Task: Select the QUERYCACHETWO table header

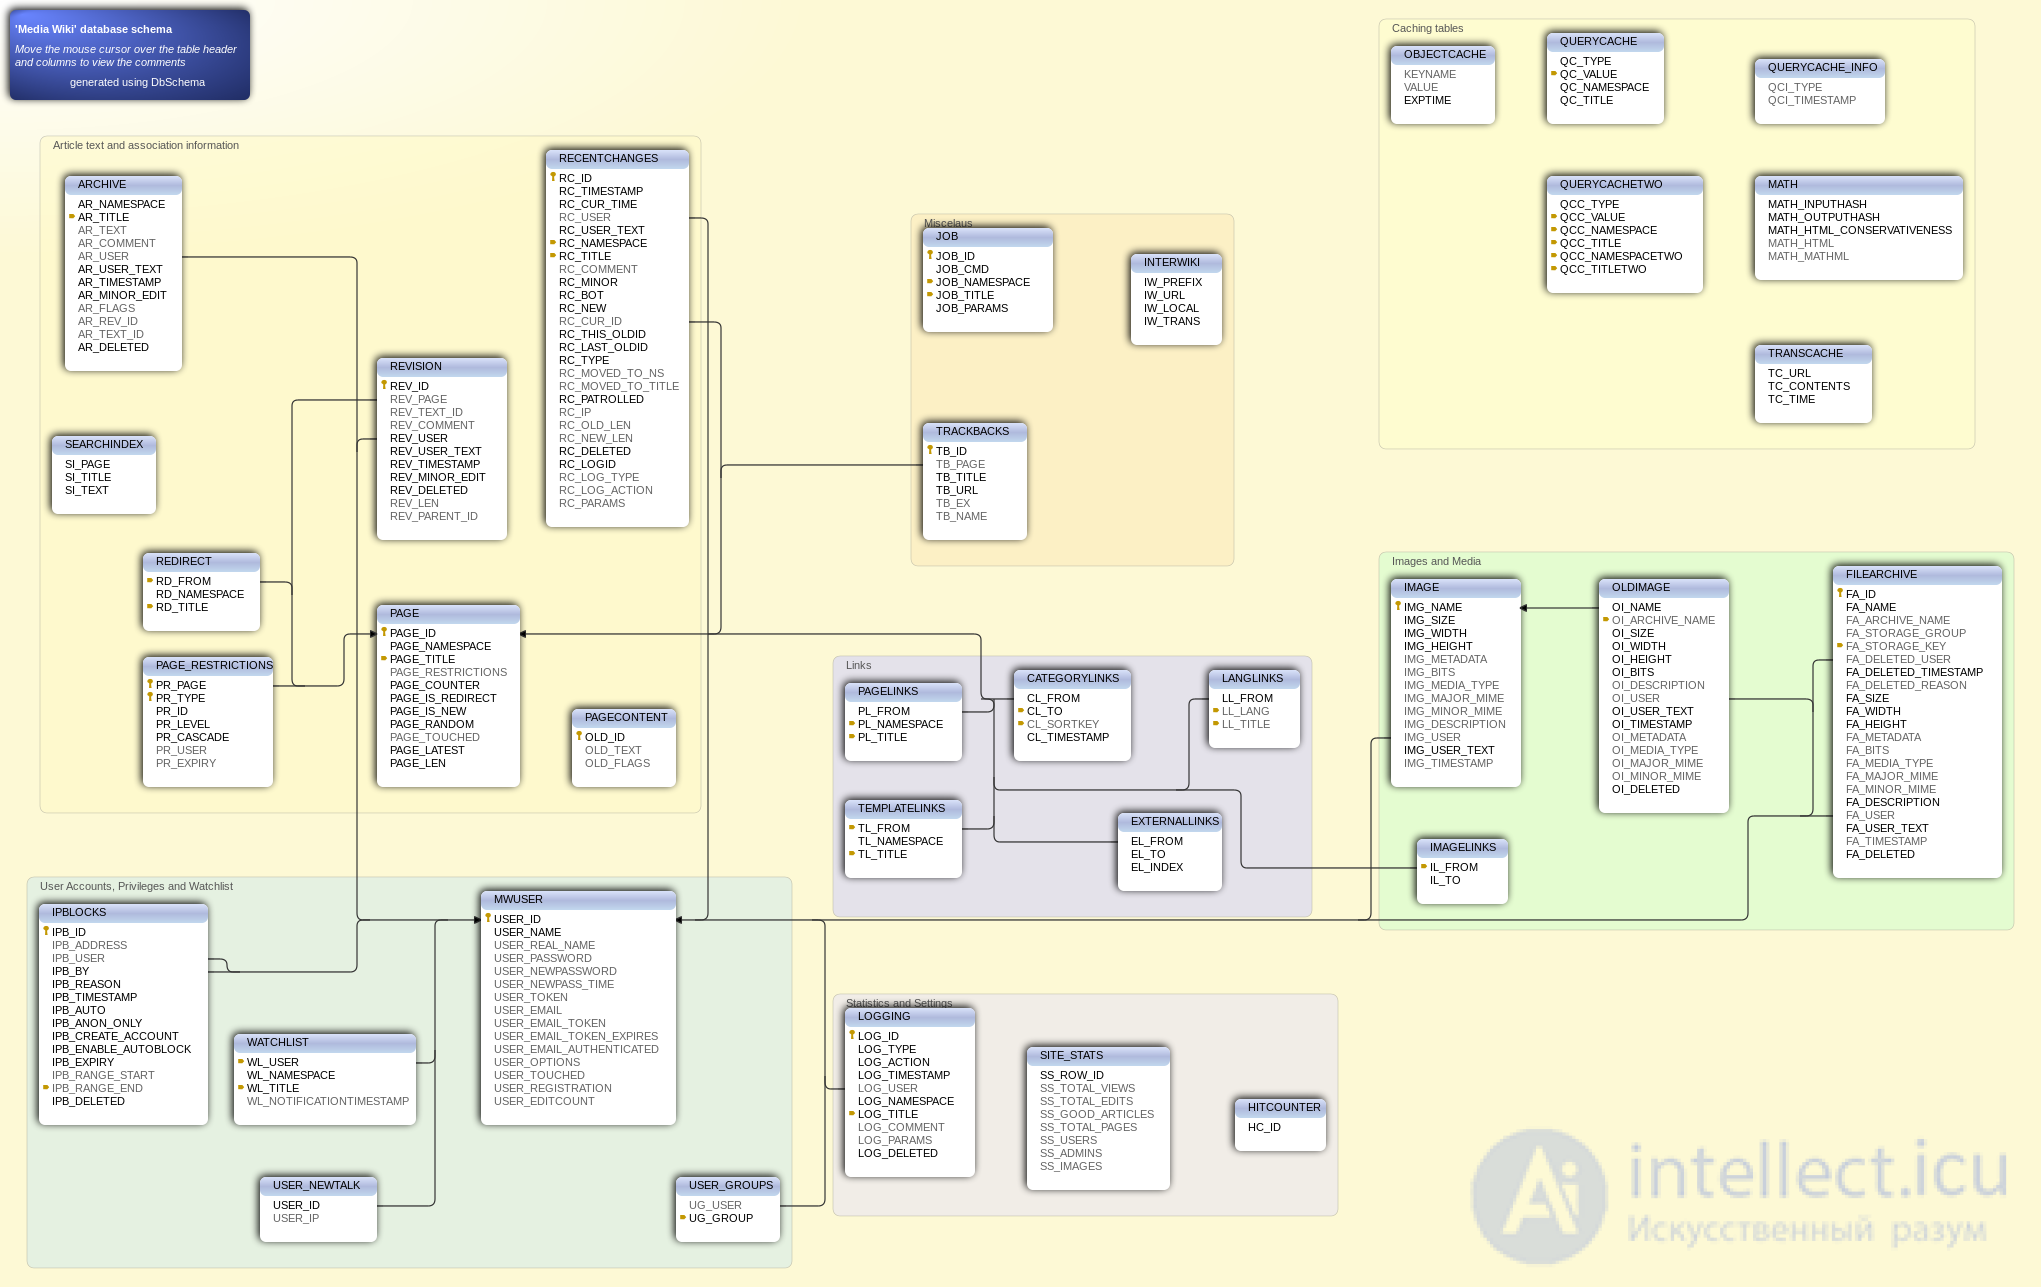Action: coord(1625,184)
